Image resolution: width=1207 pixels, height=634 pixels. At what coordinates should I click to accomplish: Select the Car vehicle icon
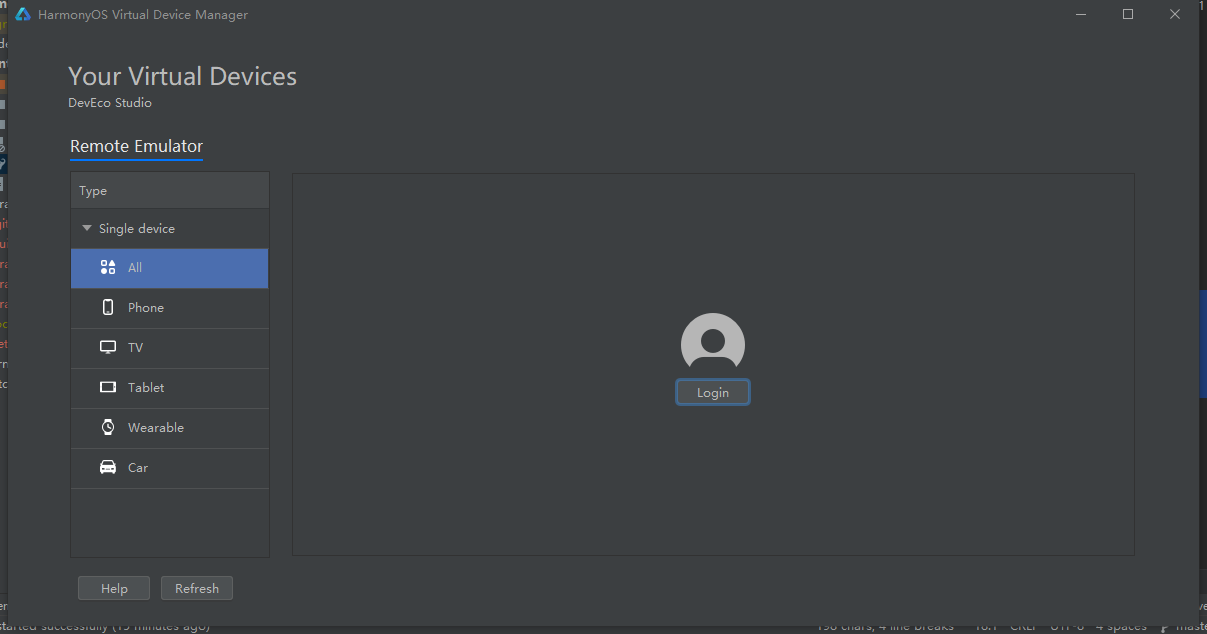point(108,467)
